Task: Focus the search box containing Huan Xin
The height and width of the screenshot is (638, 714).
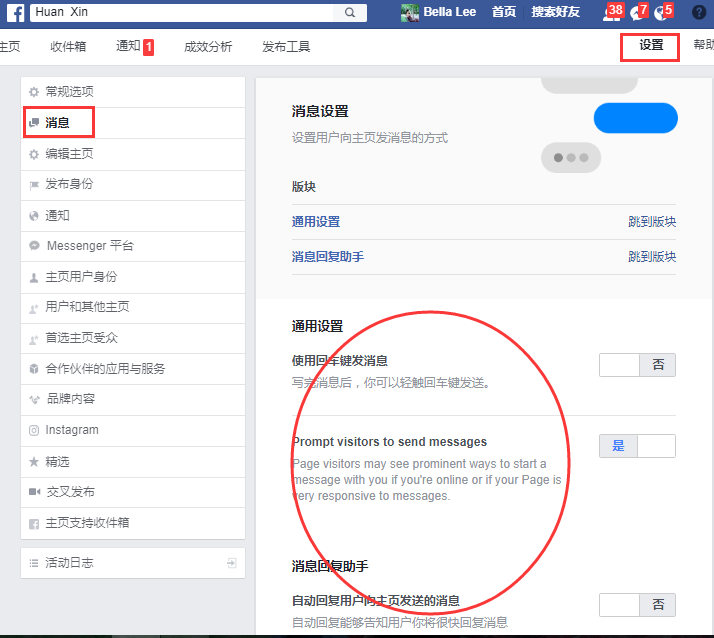Action: [181, 12]
